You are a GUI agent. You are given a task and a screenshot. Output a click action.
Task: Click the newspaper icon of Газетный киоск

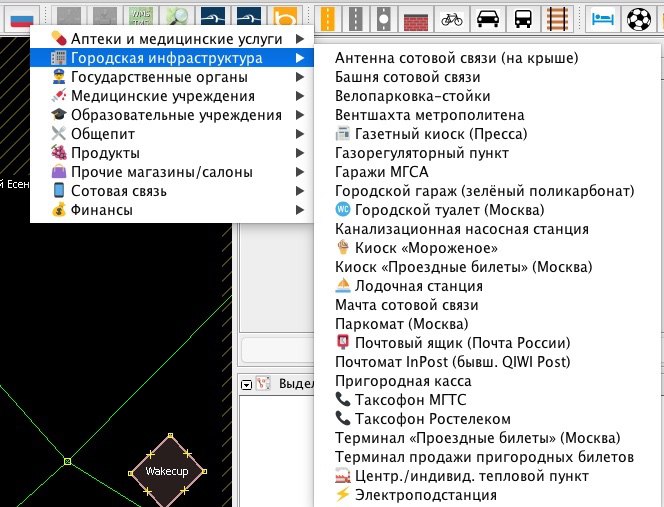[343, 134]
